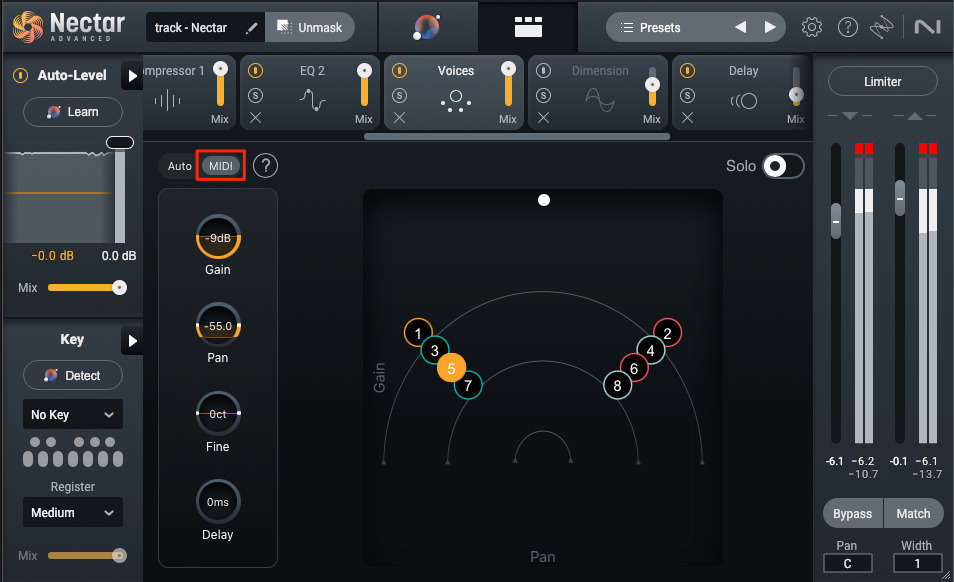Select the Voices module tab

[x=454, y=92]
